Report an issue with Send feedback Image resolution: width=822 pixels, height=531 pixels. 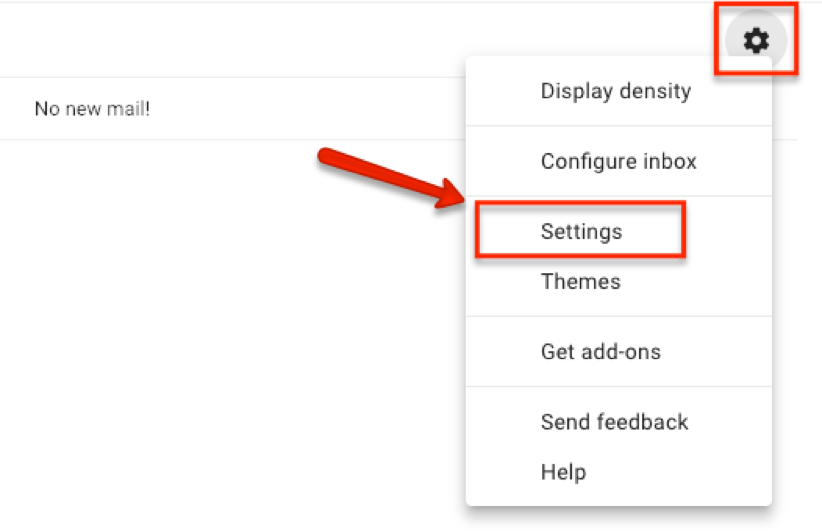[614, 422]
